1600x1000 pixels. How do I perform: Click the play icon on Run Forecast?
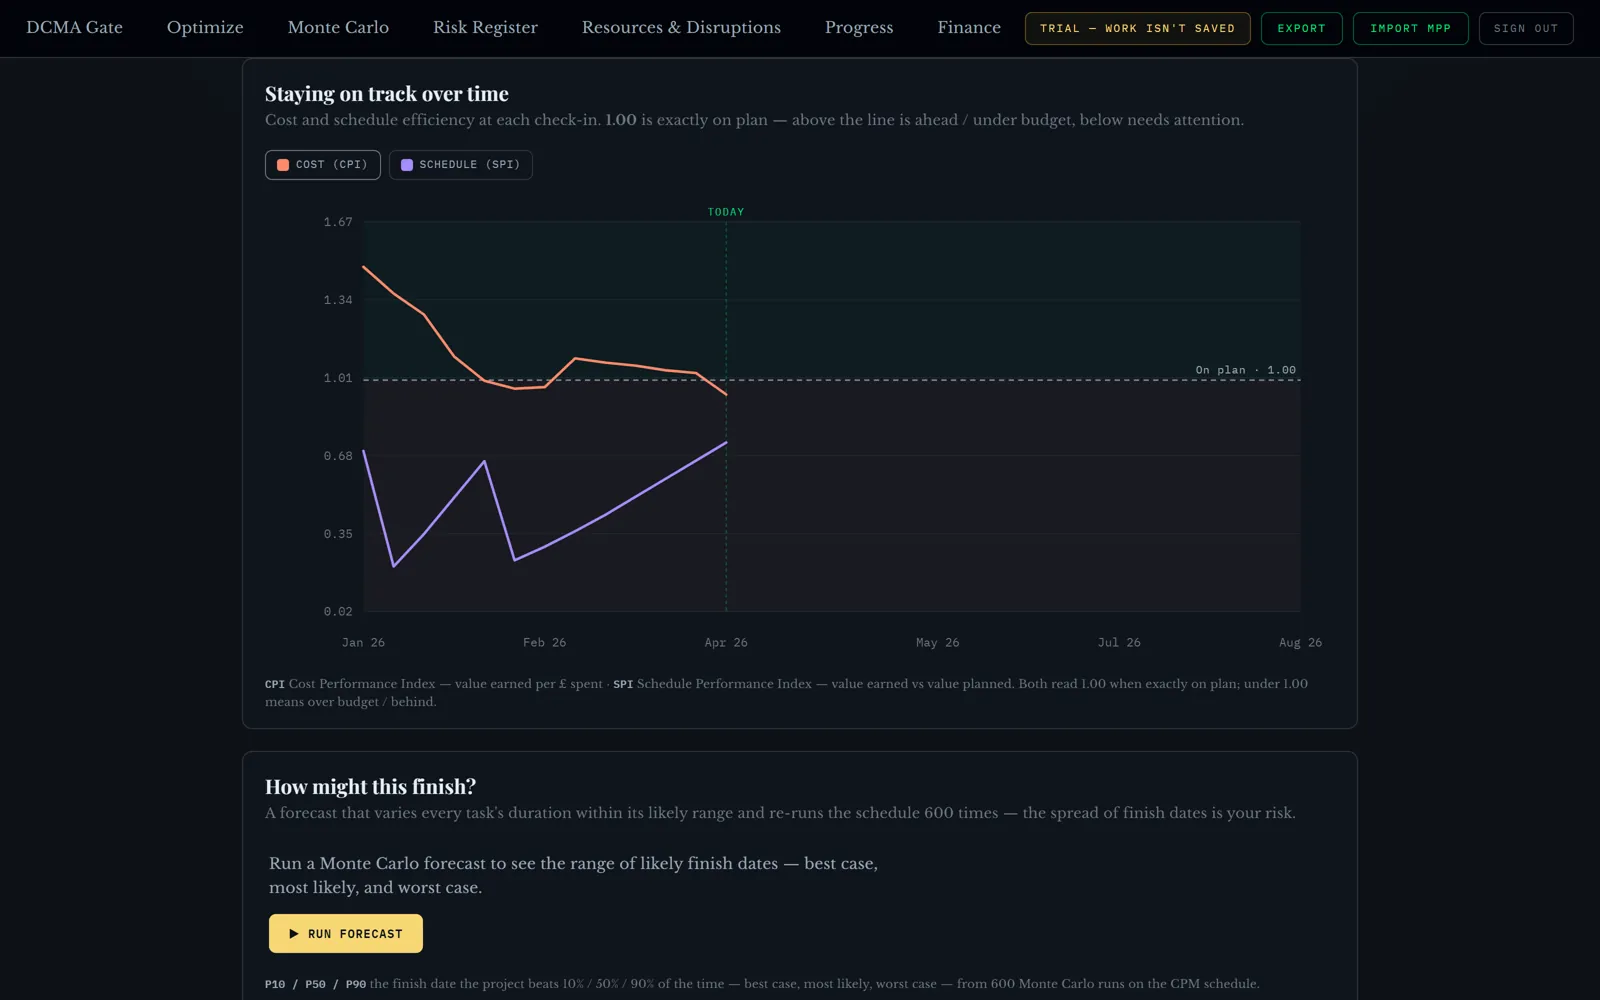point(294,934)
